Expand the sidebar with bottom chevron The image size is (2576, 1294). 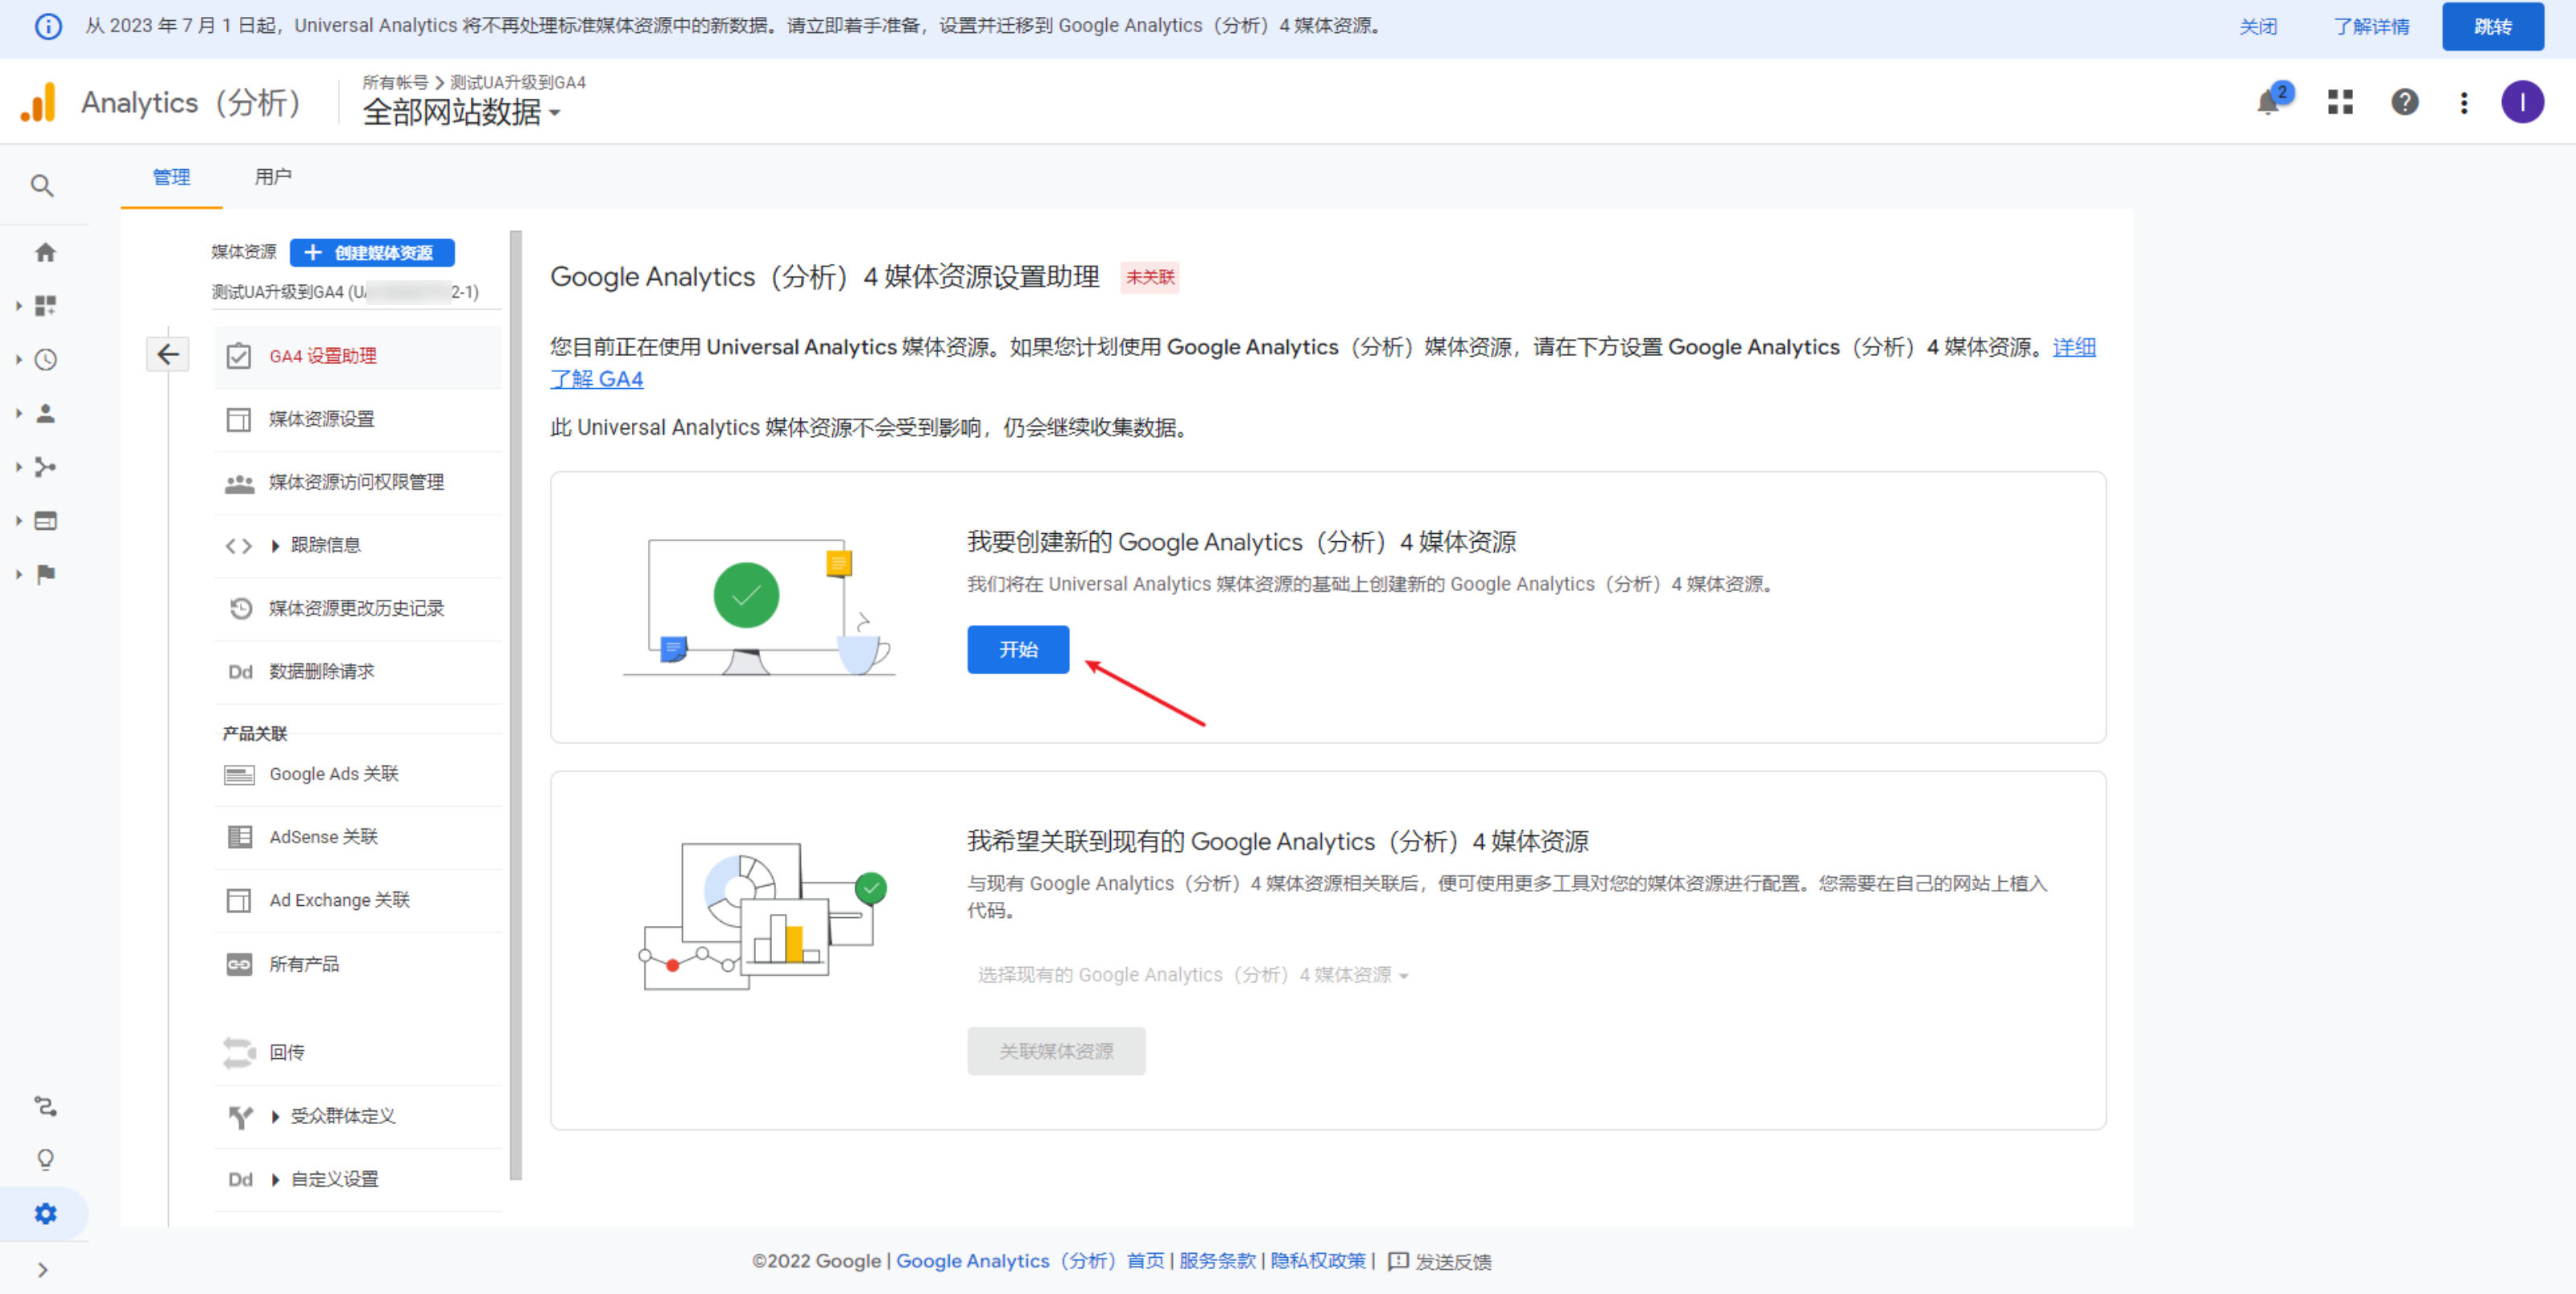pyautogui.click(x=42, y=1269)
